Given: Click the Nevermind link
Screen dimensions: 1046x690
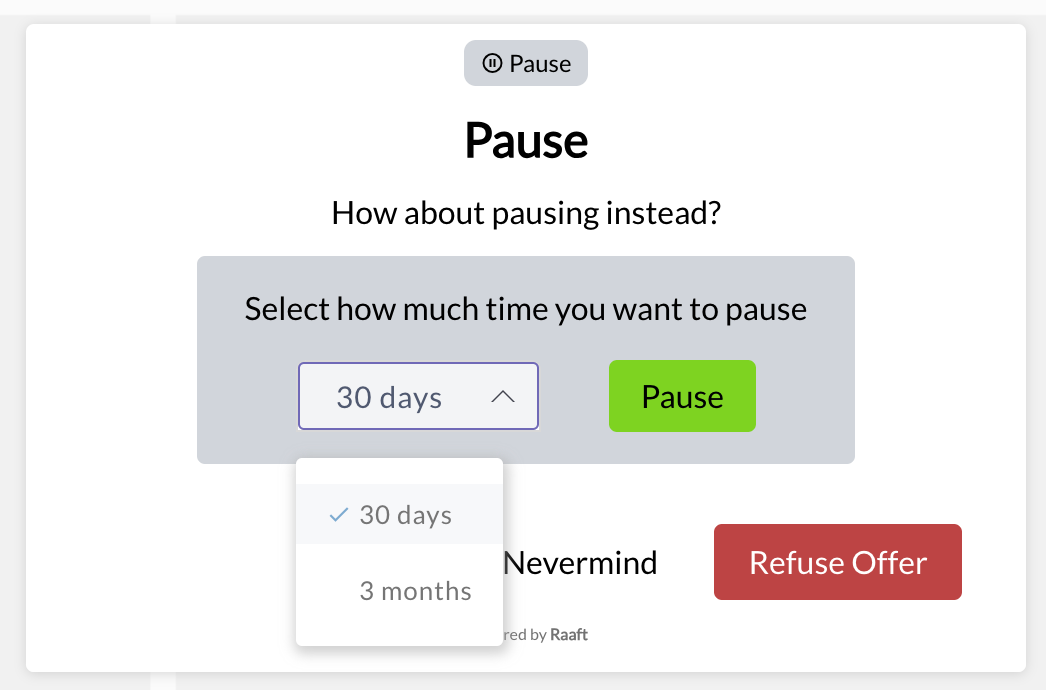Looking at the screenshot, I should click(x=580, y=563).
